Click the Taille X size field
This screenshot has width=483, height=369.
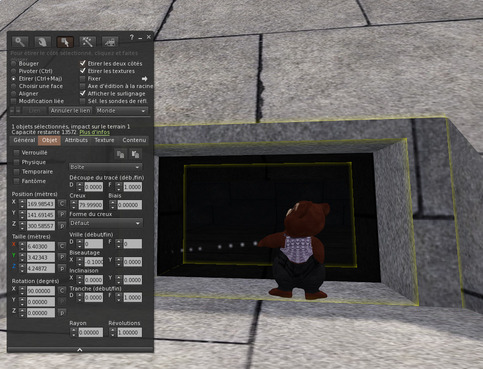41,246
